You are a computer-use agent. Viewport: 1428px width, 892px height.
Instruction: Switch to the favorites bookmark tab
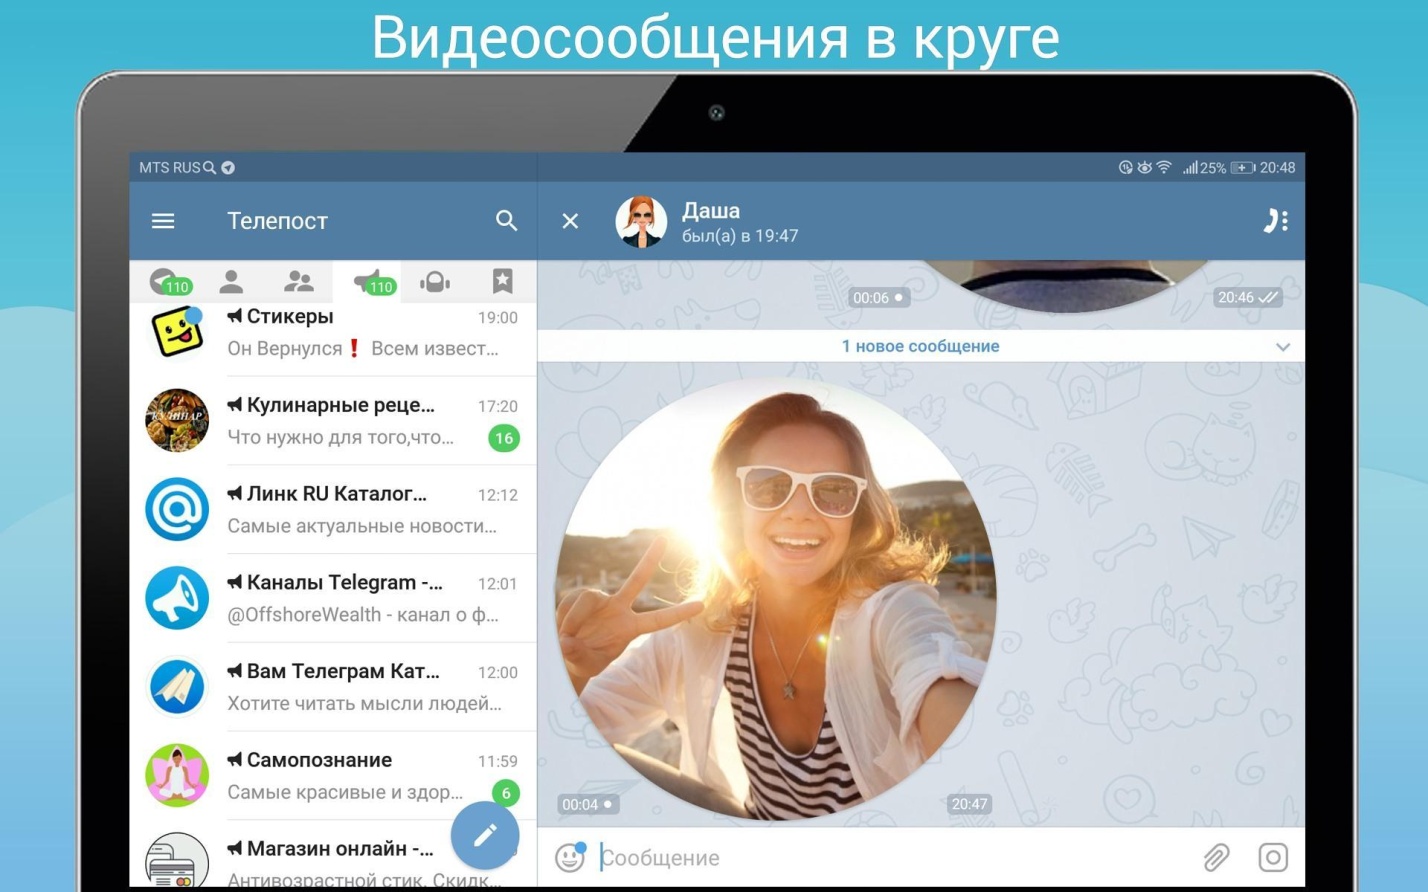click(502, 281)
